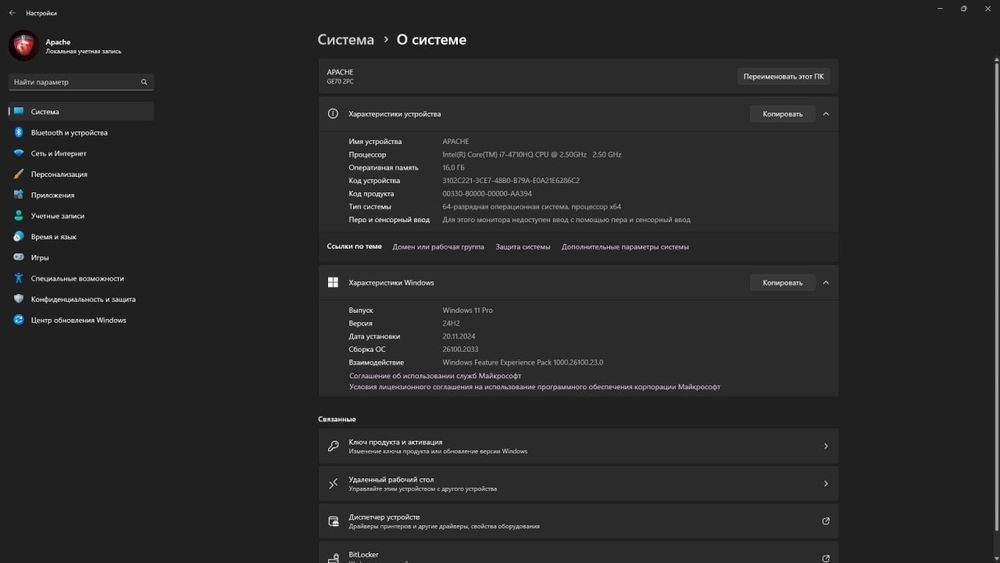This screenshot has height=563, width=1000.
Task: Collapse the Характеристики устройства section
Action: click(826, 114)
